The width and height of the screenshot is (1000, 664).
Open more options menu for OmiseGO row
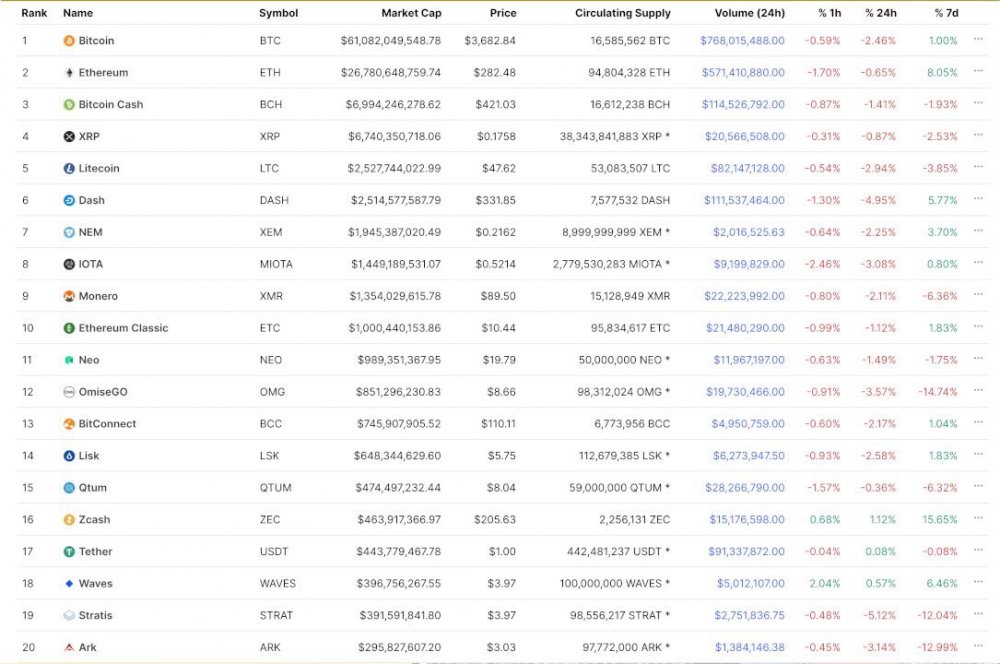(x=978, y=390)
